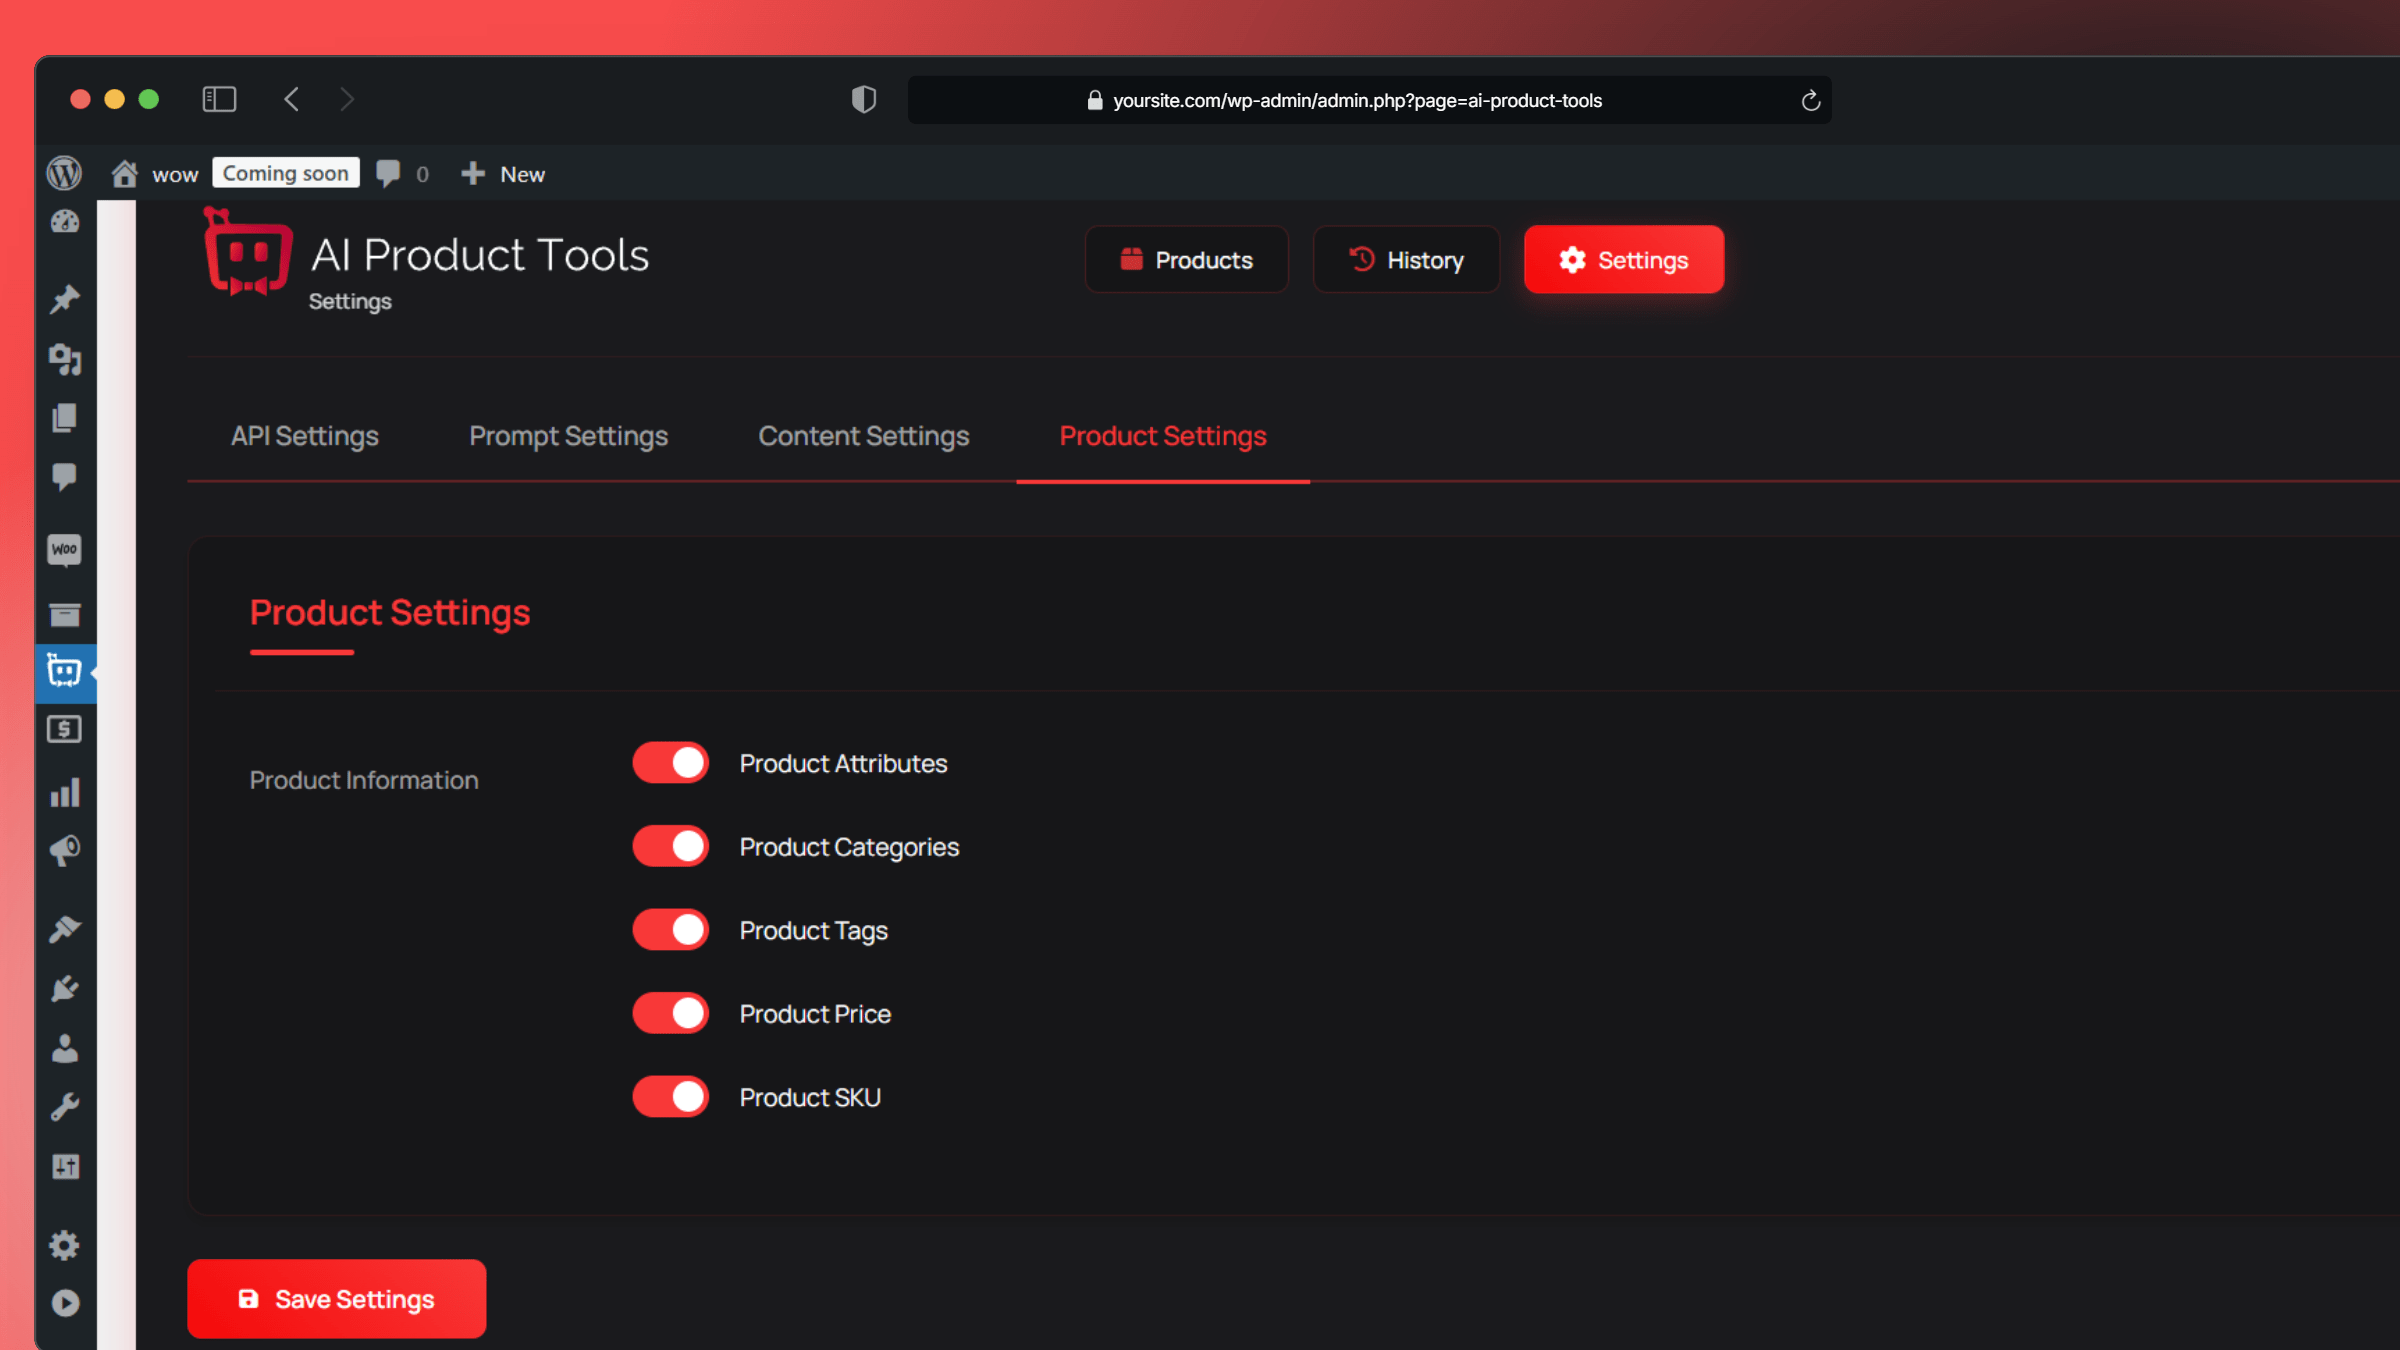Click the Product Attributes label
This screenshot has height=1350, width=2400.
(843, 764)
